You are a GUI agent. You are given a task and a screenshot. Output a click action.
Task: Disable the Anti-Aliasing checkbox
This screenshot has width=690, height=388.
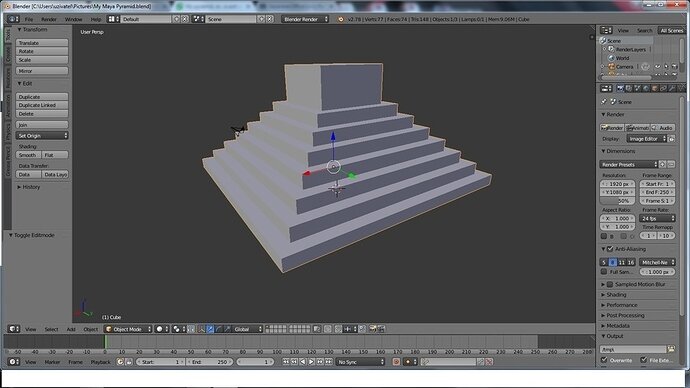(610, 249)
